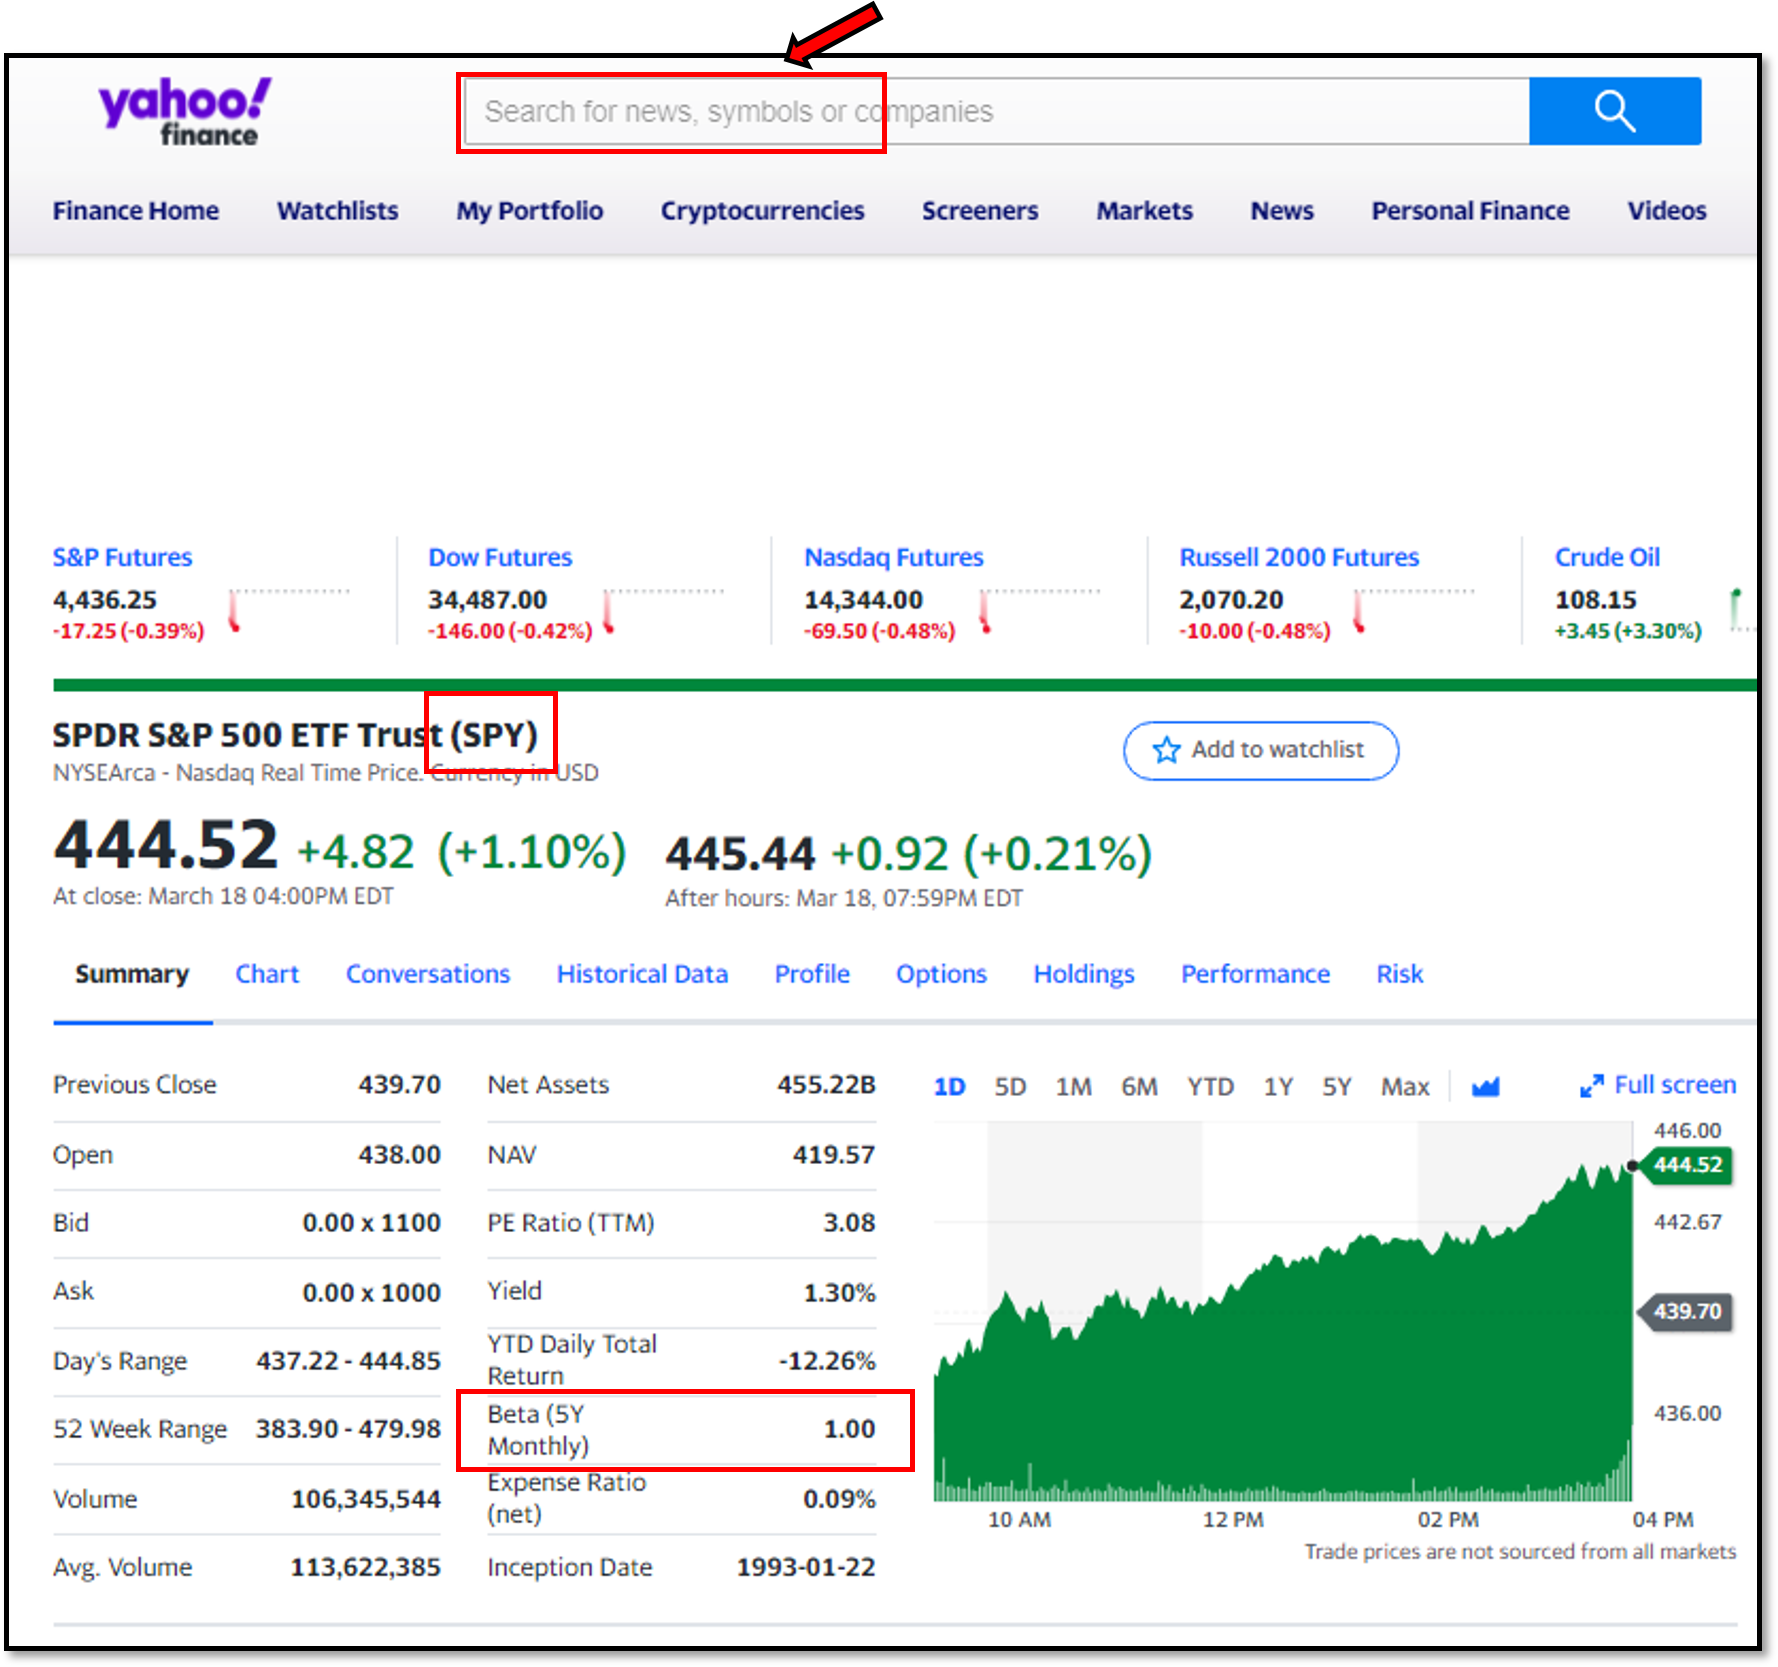Screen dimensions: 1778x1667
Task: Select the Max chart range
Action: 1405,1087
